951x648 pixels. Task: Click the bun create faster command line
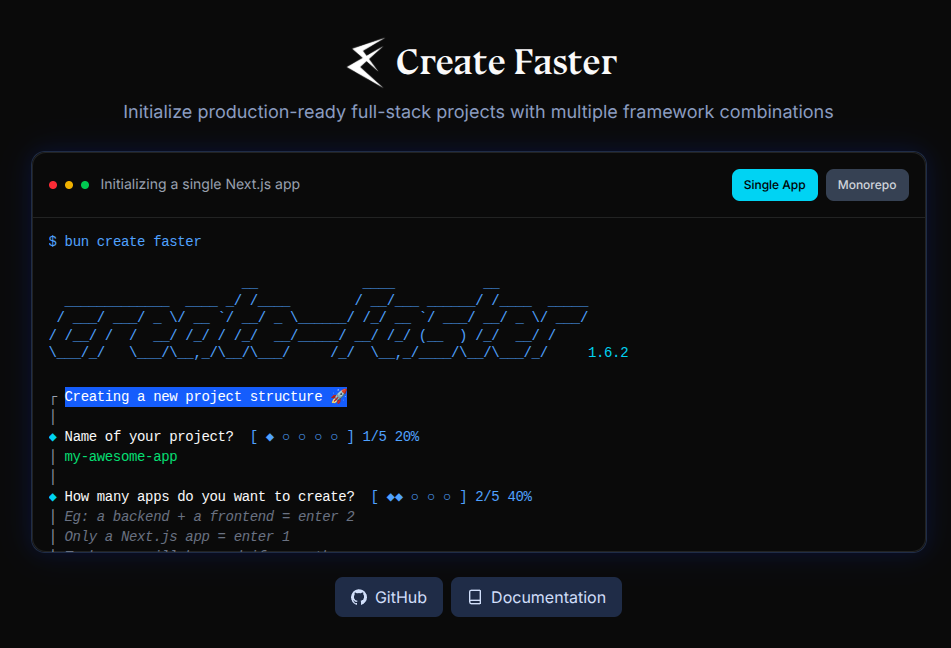coord(125,241)
